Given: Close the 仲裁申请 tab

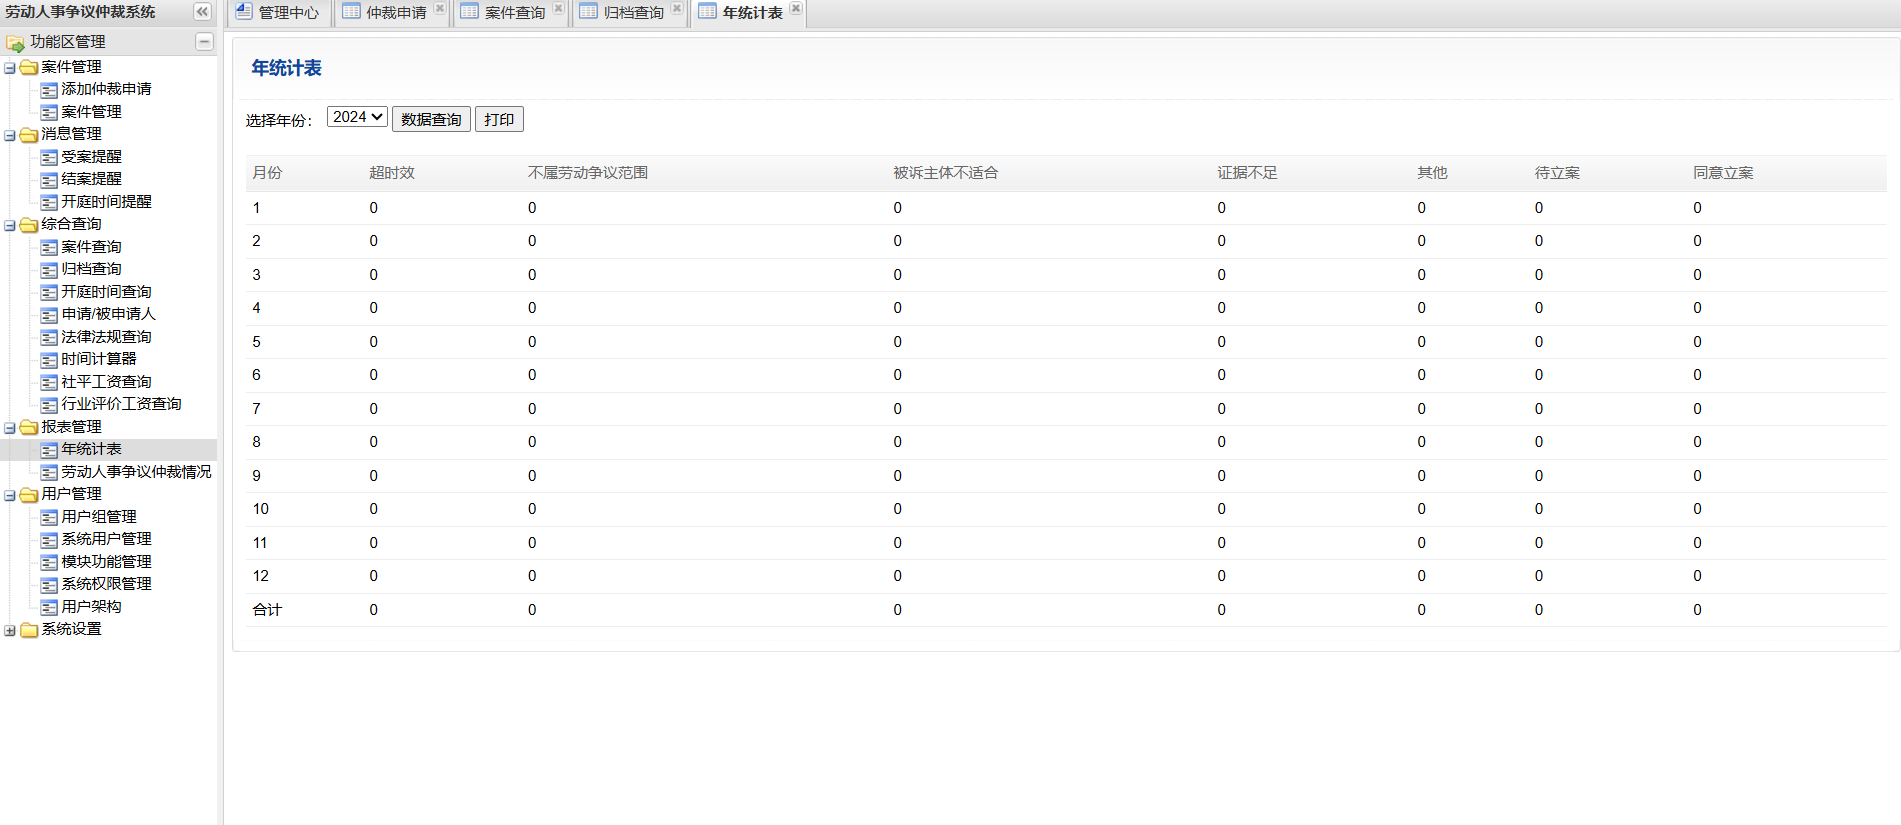Looking at the screenshot, I should point(440,8).
